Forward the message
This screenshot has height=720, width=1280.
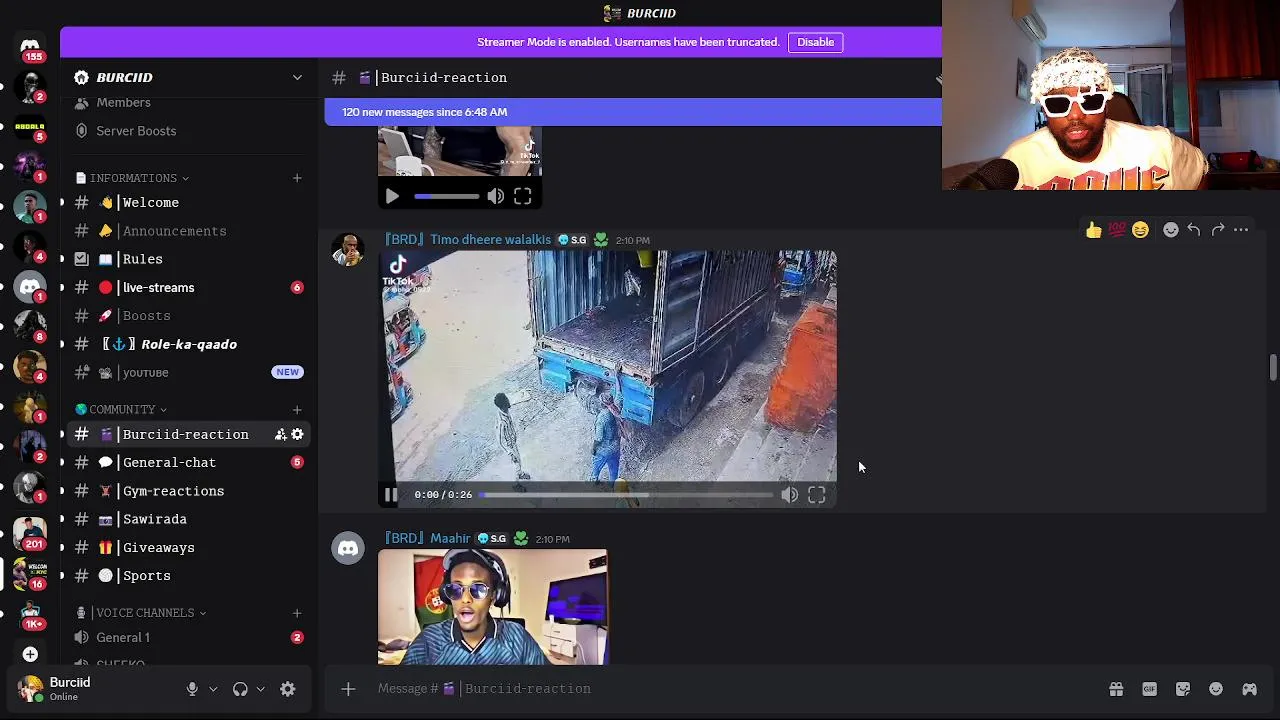coord(1218,230)
